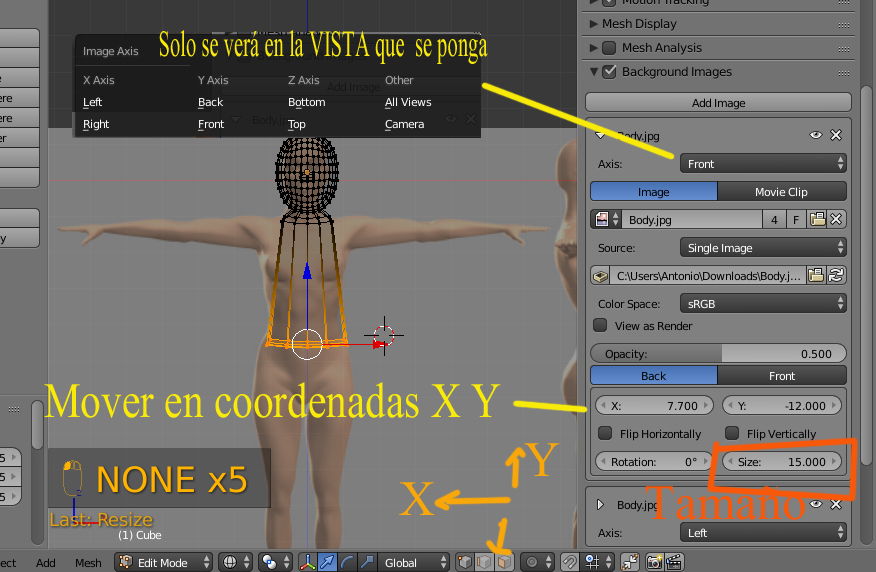Choose Top in Image Axis menu
Image resolution: width=876 pixels, height=572 pixels.
297,124
